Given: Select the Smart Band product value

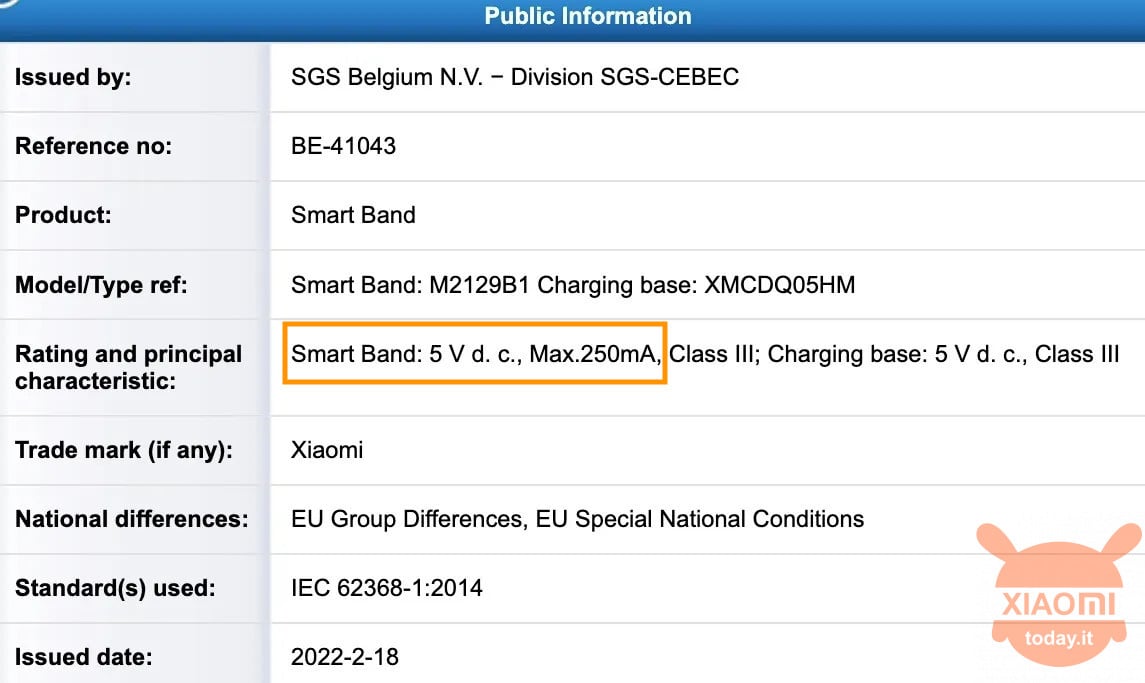Looking at the screenshot, I should click(x=353, y=215).
